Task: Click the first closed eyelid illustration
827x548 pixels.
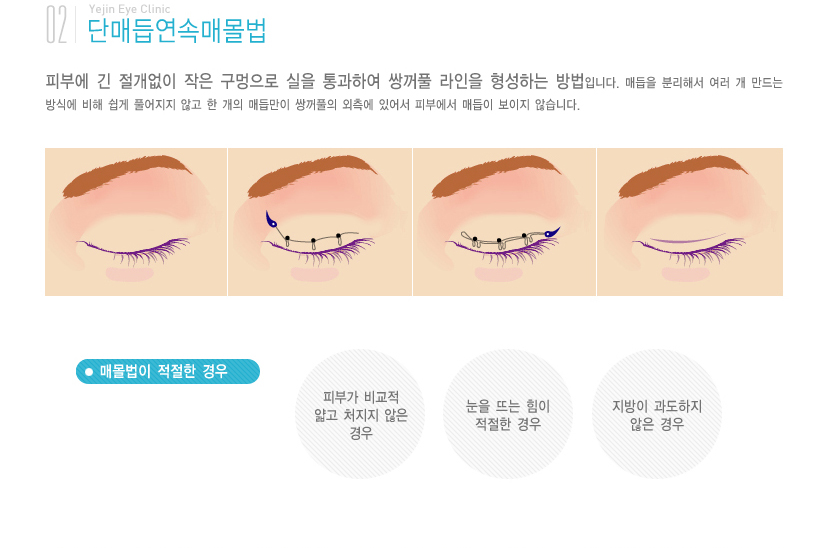Action: tap(136, 222)
